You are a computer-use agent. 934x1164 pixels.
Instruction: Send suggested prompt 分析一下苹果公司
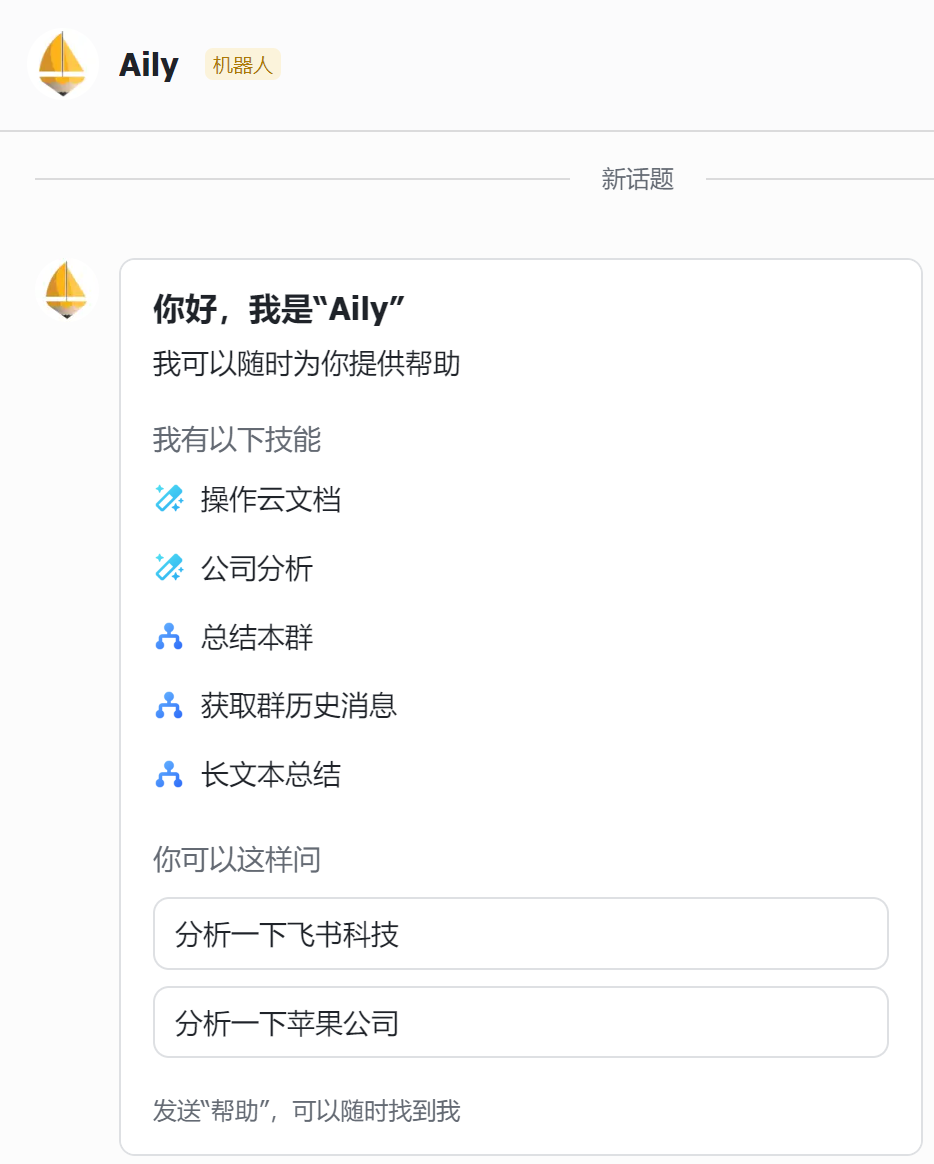tap(520, 1022)
